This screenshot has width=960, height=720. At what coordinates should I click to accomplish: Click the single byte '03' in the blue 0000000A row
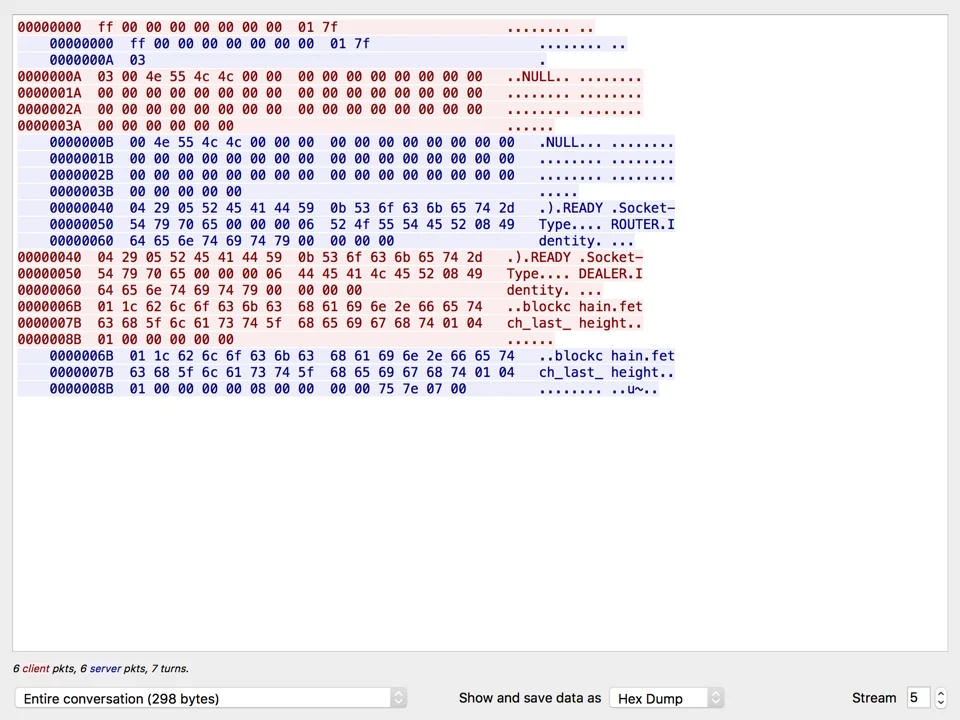(138, 60)
